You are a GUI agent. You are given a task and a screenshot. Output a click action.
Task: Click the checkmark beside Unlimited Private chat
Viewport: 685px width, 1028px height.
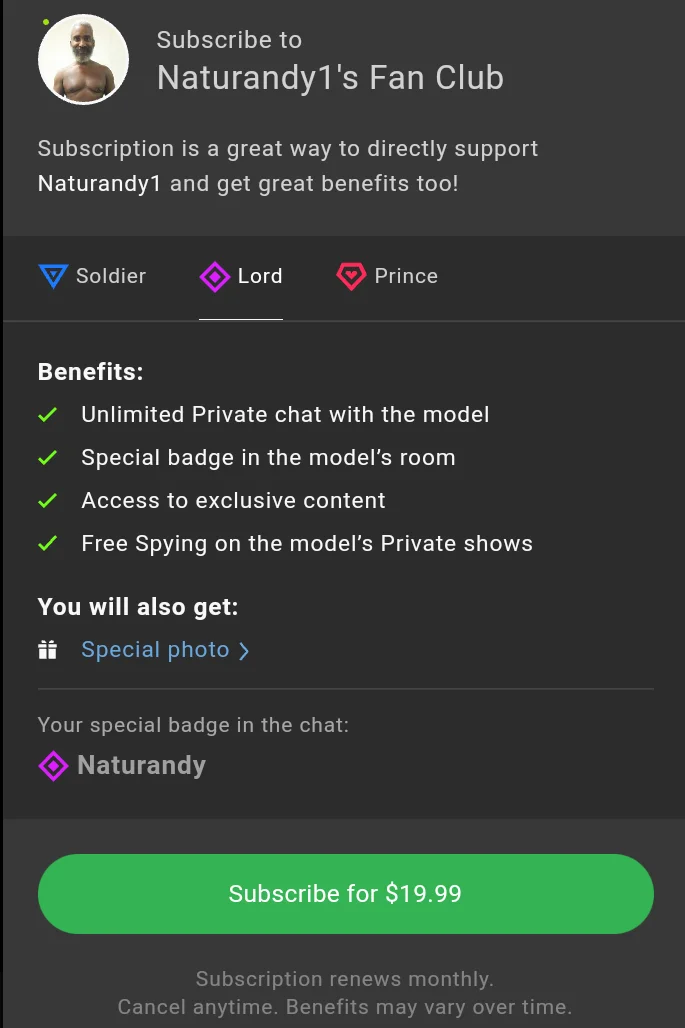[47, 414]
